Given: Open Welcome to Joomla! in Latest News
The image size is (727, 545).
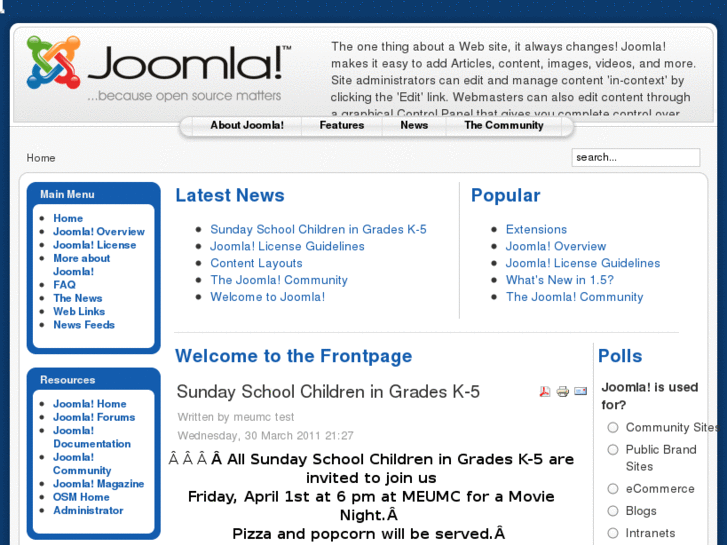Looking at the screenshot, I should [268, 297].
